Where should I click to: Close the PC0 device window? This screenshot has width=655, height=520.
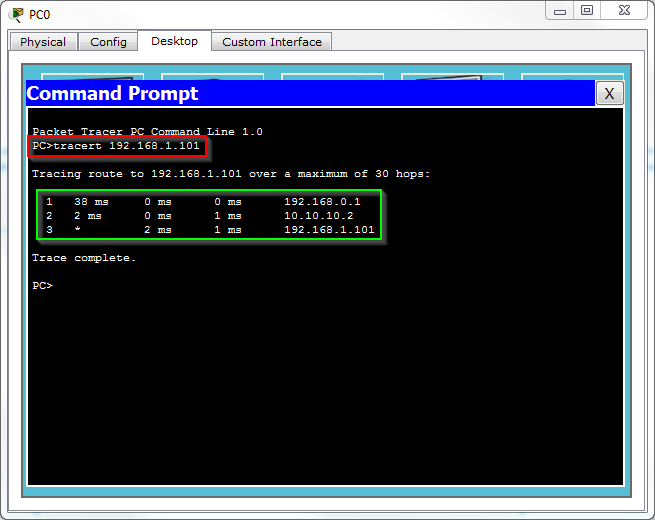pyautogui.click(x=625, y=11)
